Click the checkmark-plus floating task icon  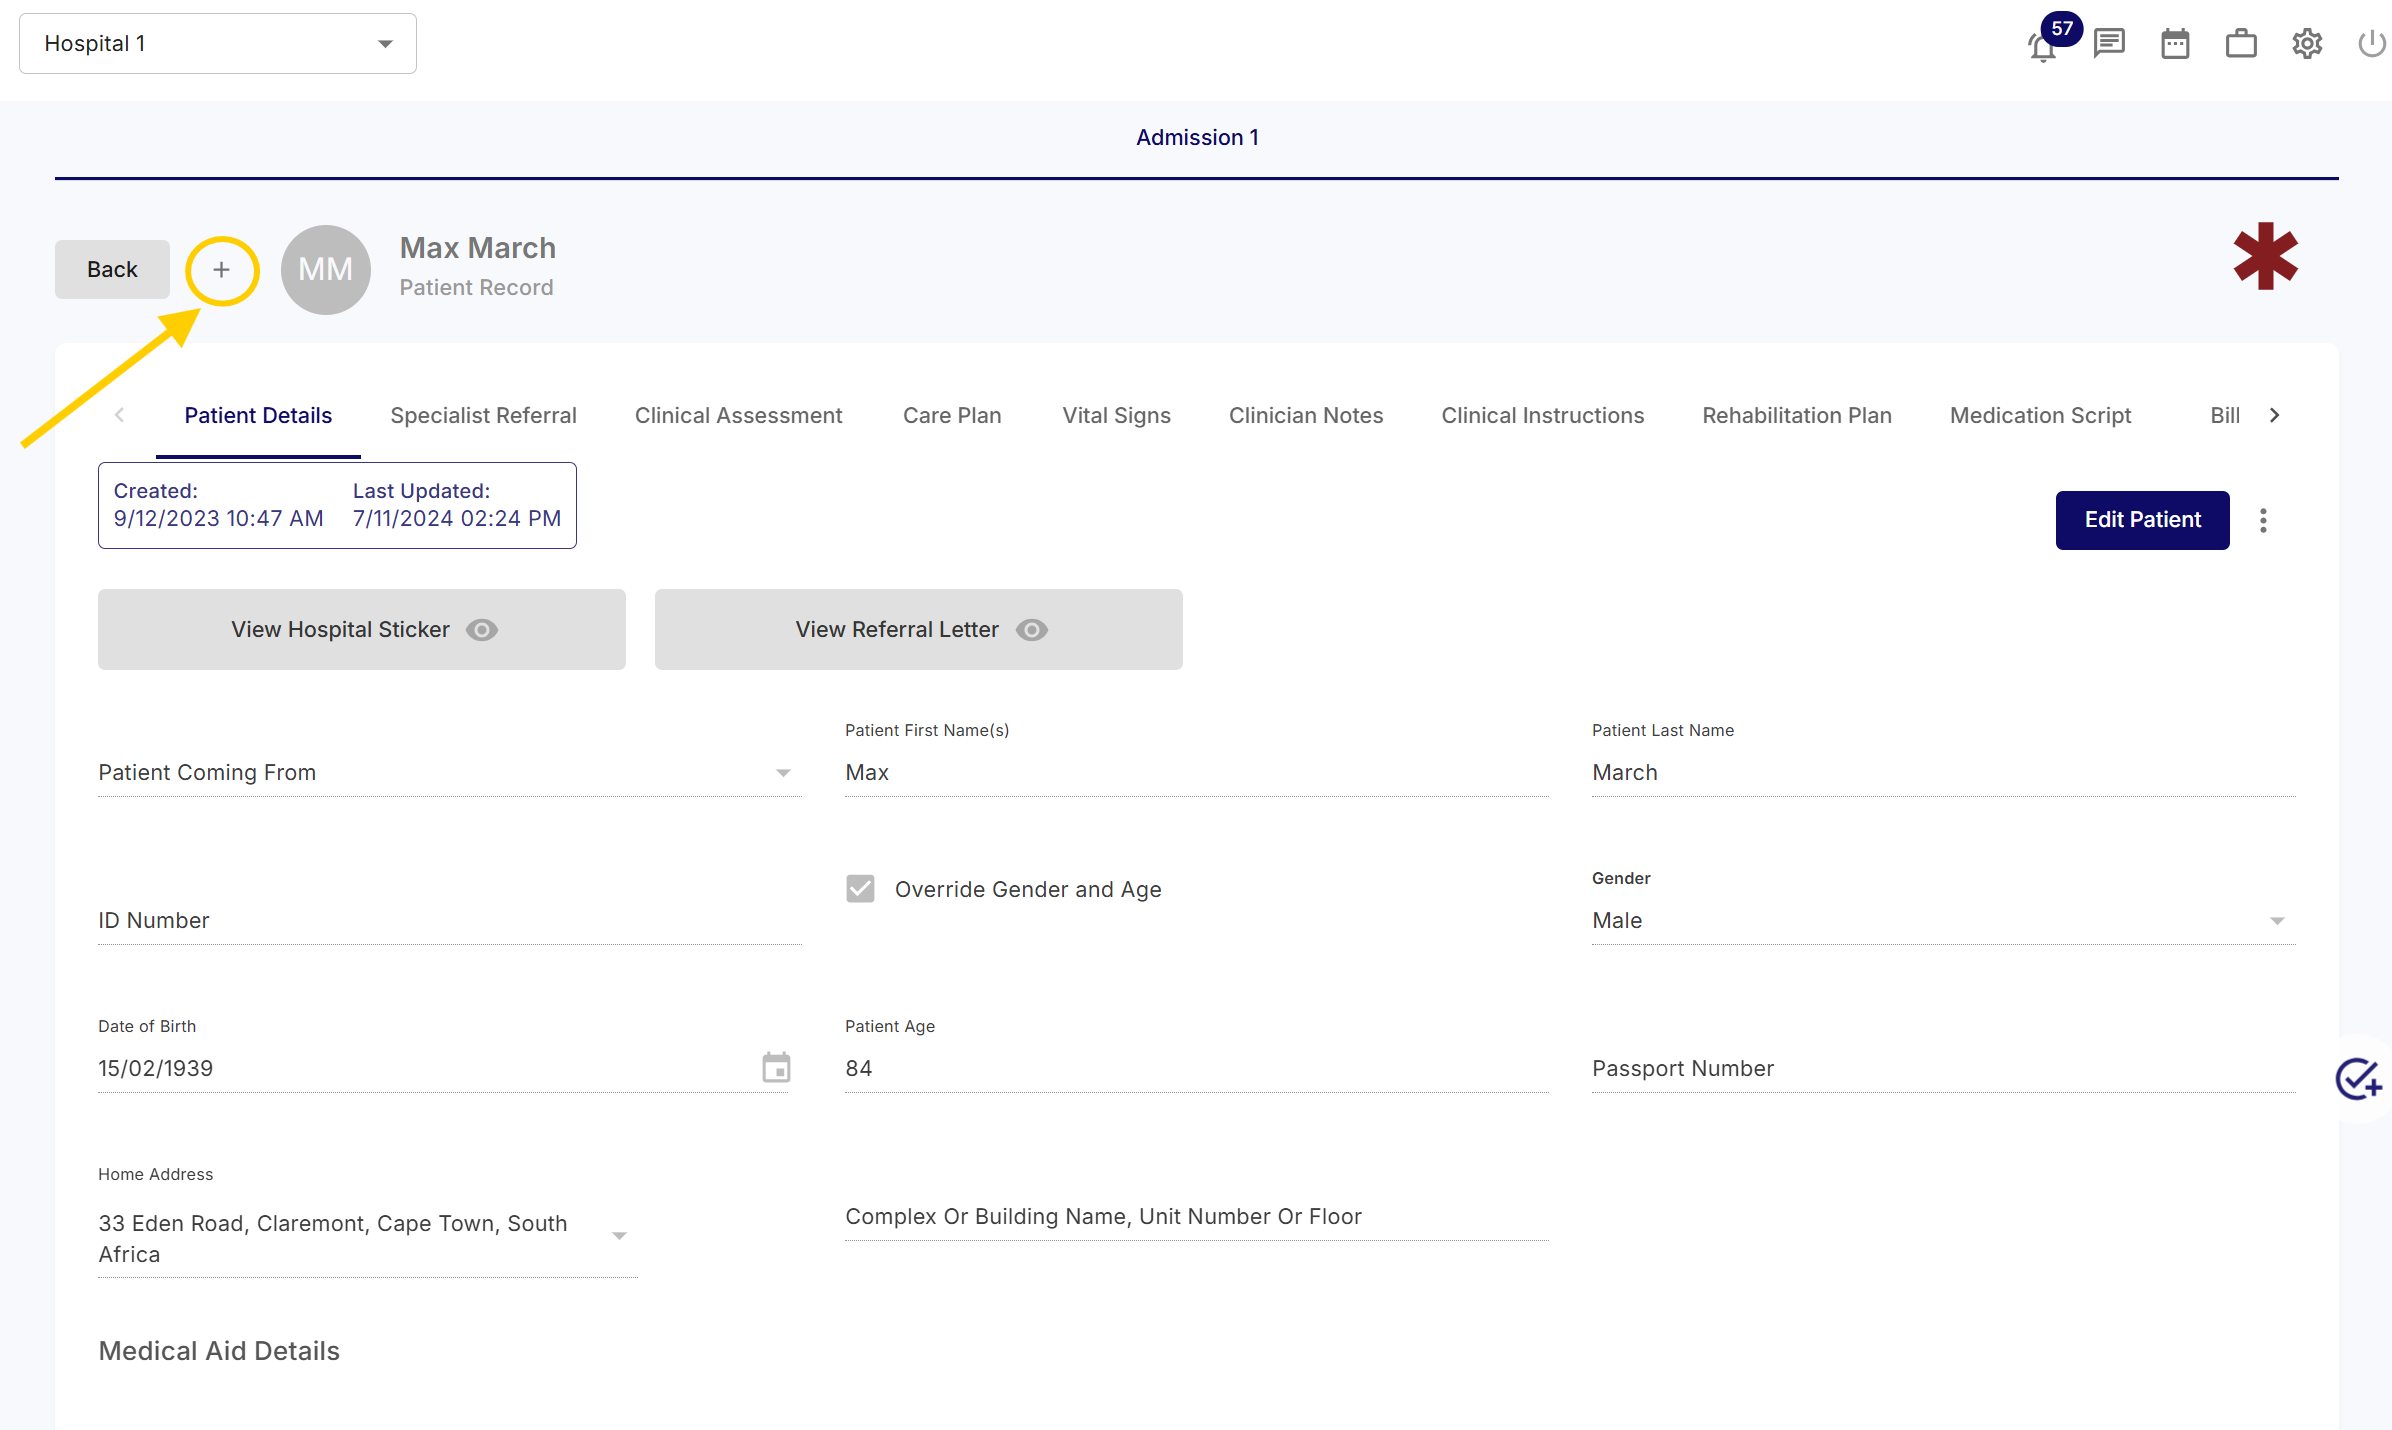(2358, 1079)
